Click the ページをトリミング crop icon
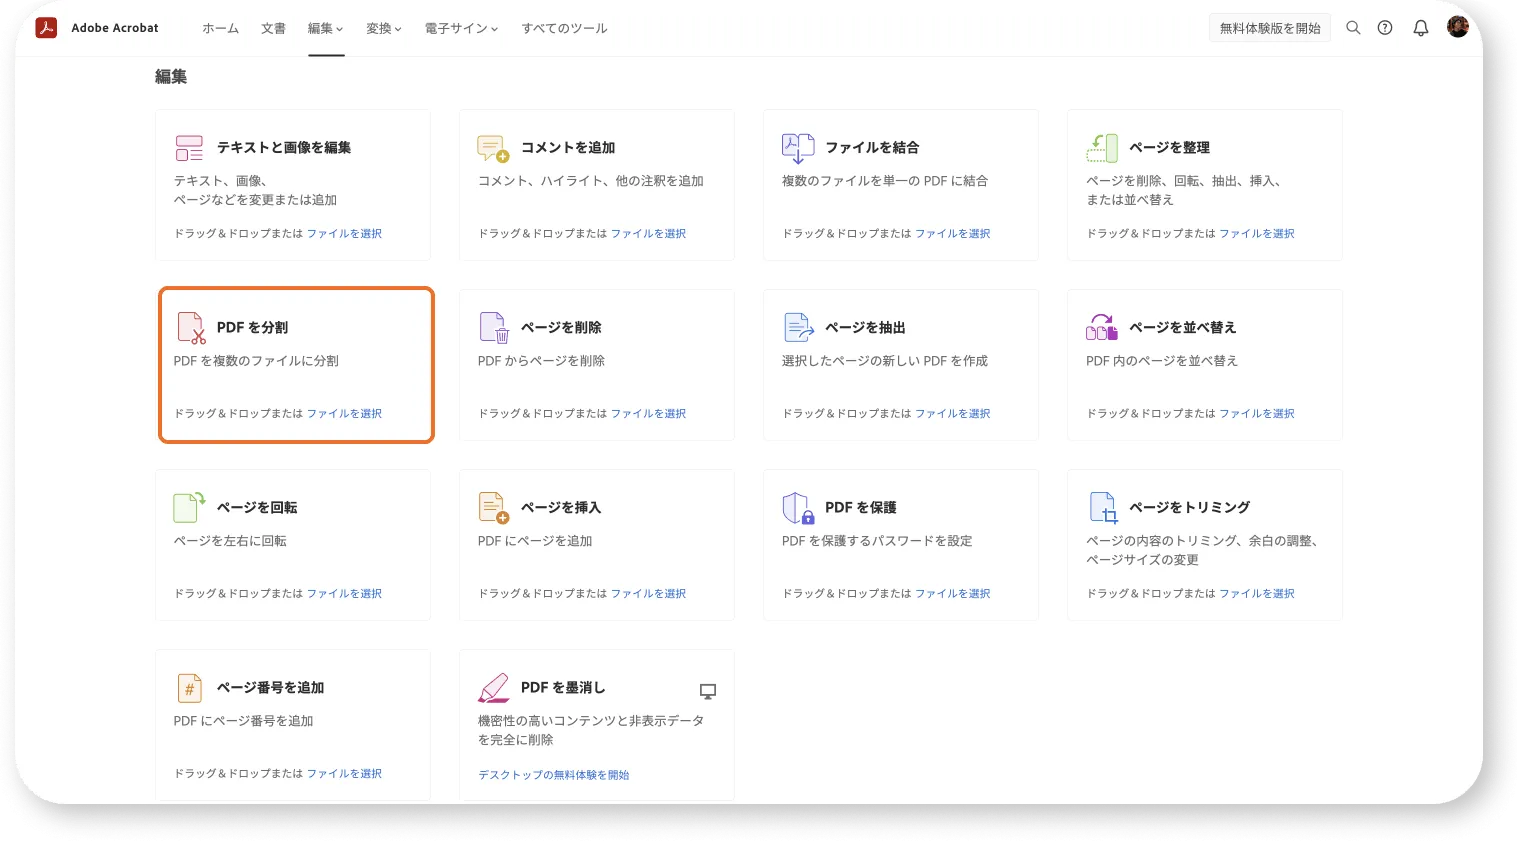This screenshot has width=1517, height=844. pyautogui.click(x=1103, y=508)
